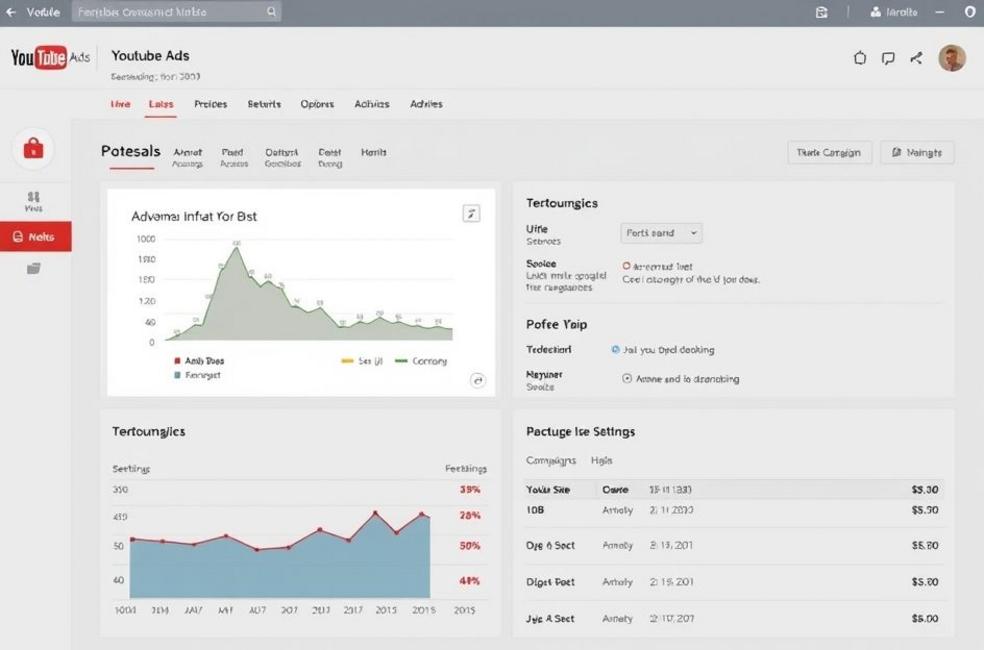Open the user profile avatar

(951, 58)
